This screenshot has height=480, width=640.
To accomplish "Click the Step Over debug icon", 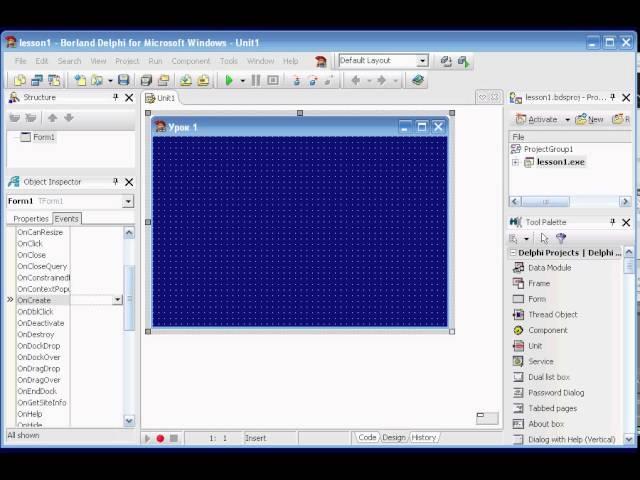I will pyautogui.click(x=313, y=80).
